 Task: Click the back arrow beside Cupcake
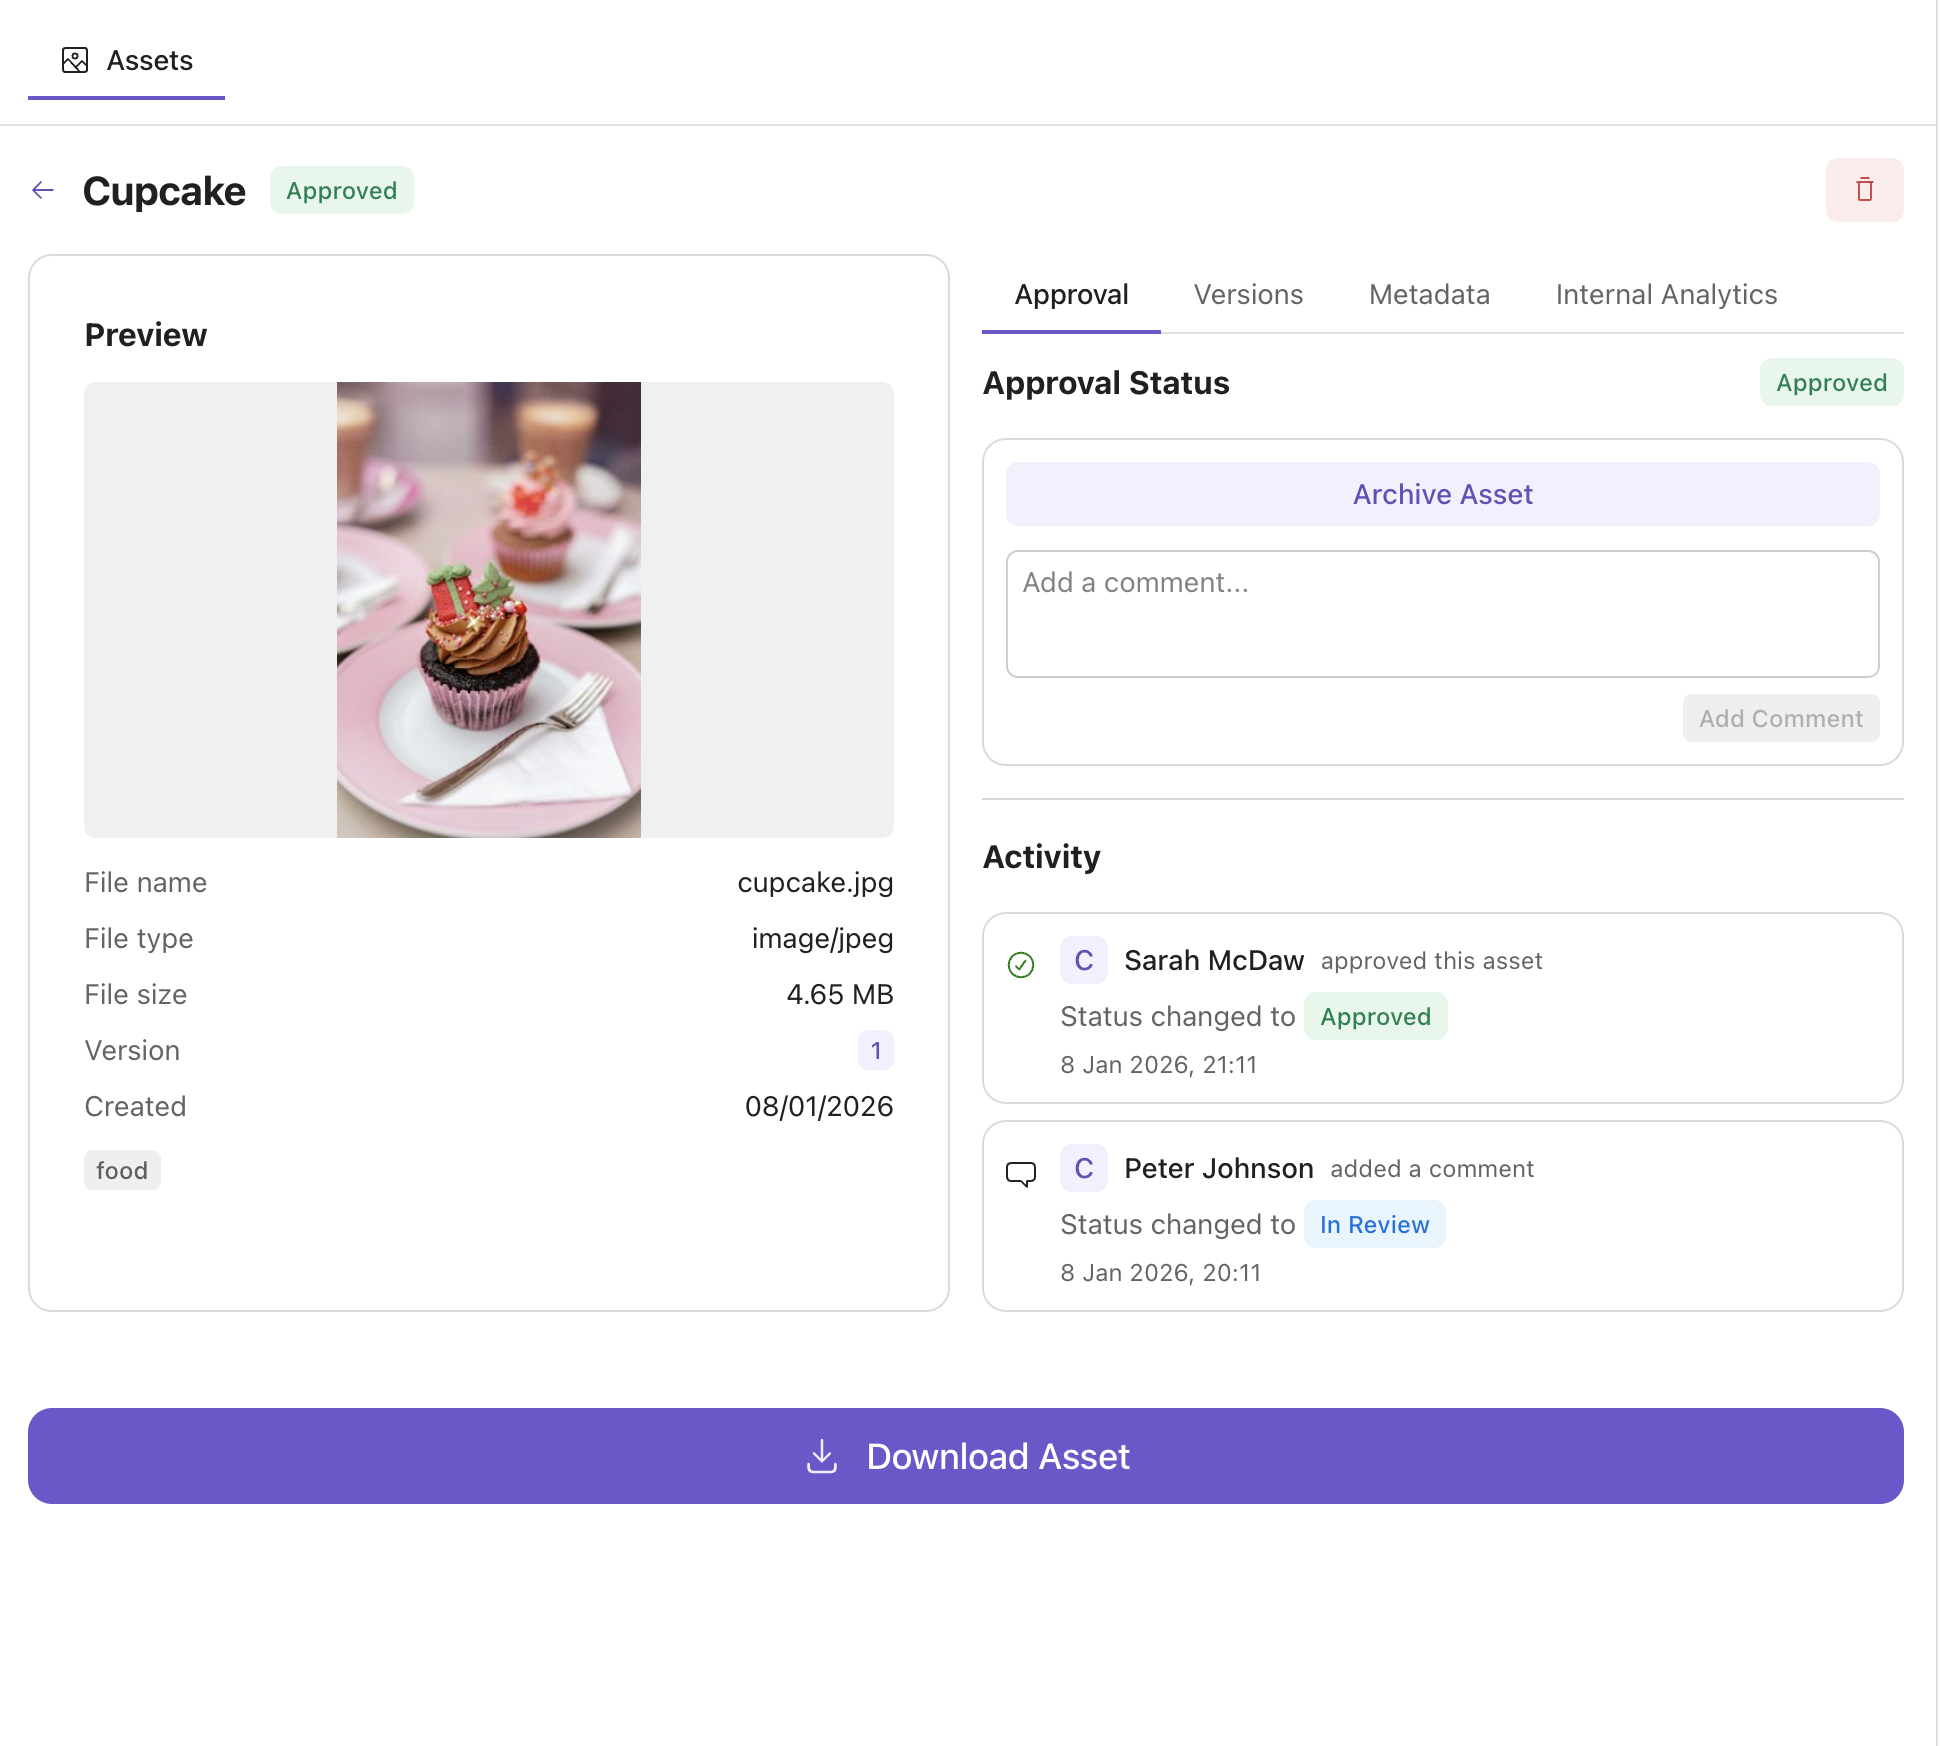[x=43, y=190]
